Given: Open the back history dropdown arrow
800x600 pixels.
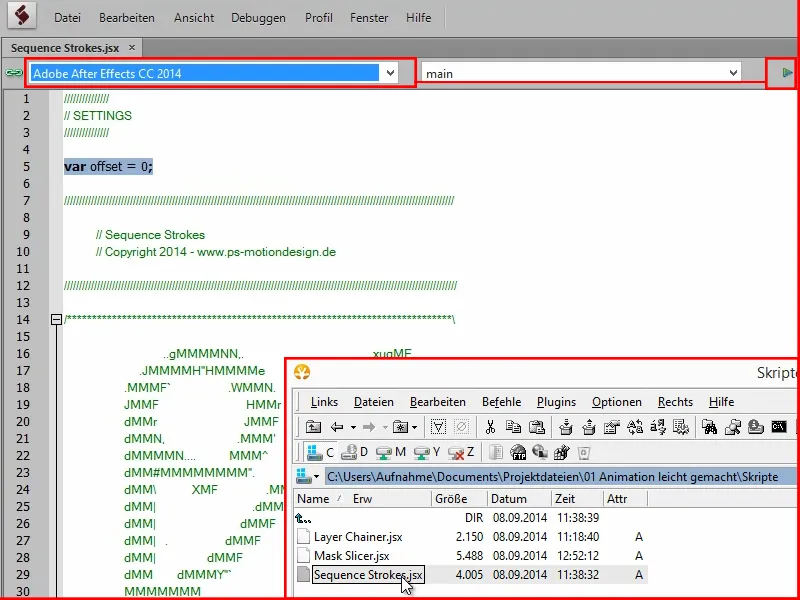Looking at the screenshot, I should (353, 427).
